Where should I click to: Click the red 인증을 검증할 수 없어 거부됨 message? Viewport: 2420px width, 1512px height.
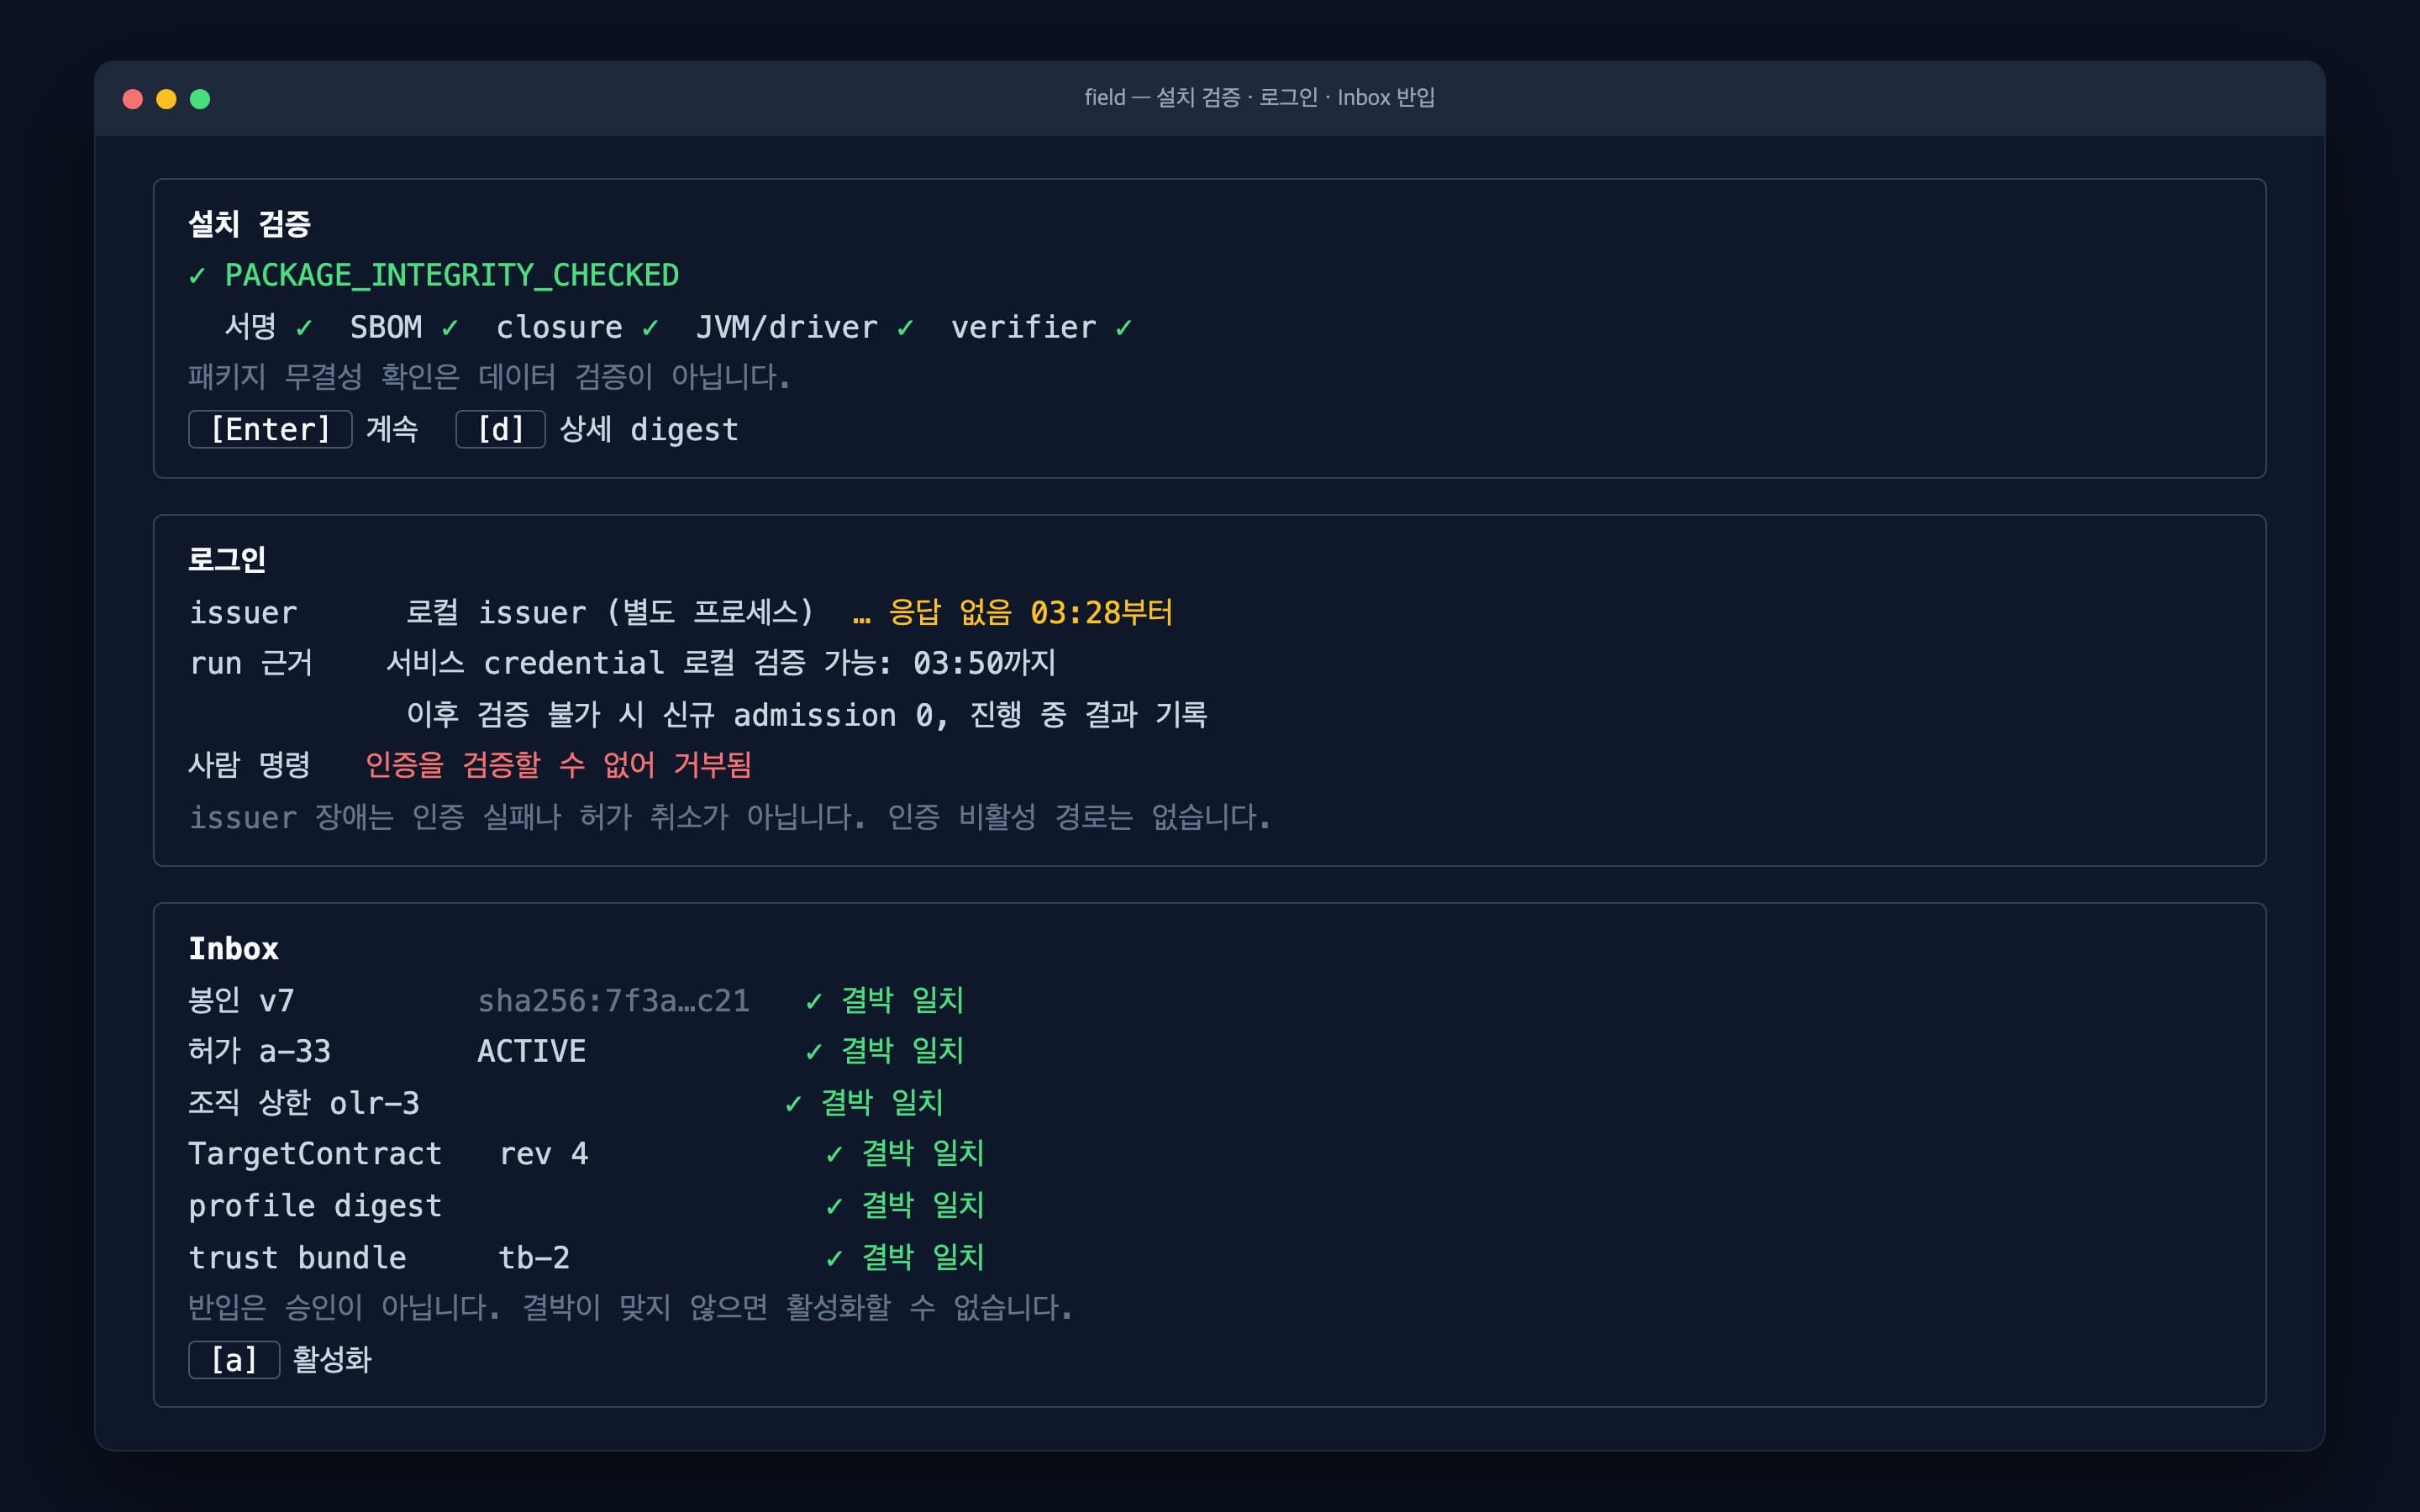558,765
